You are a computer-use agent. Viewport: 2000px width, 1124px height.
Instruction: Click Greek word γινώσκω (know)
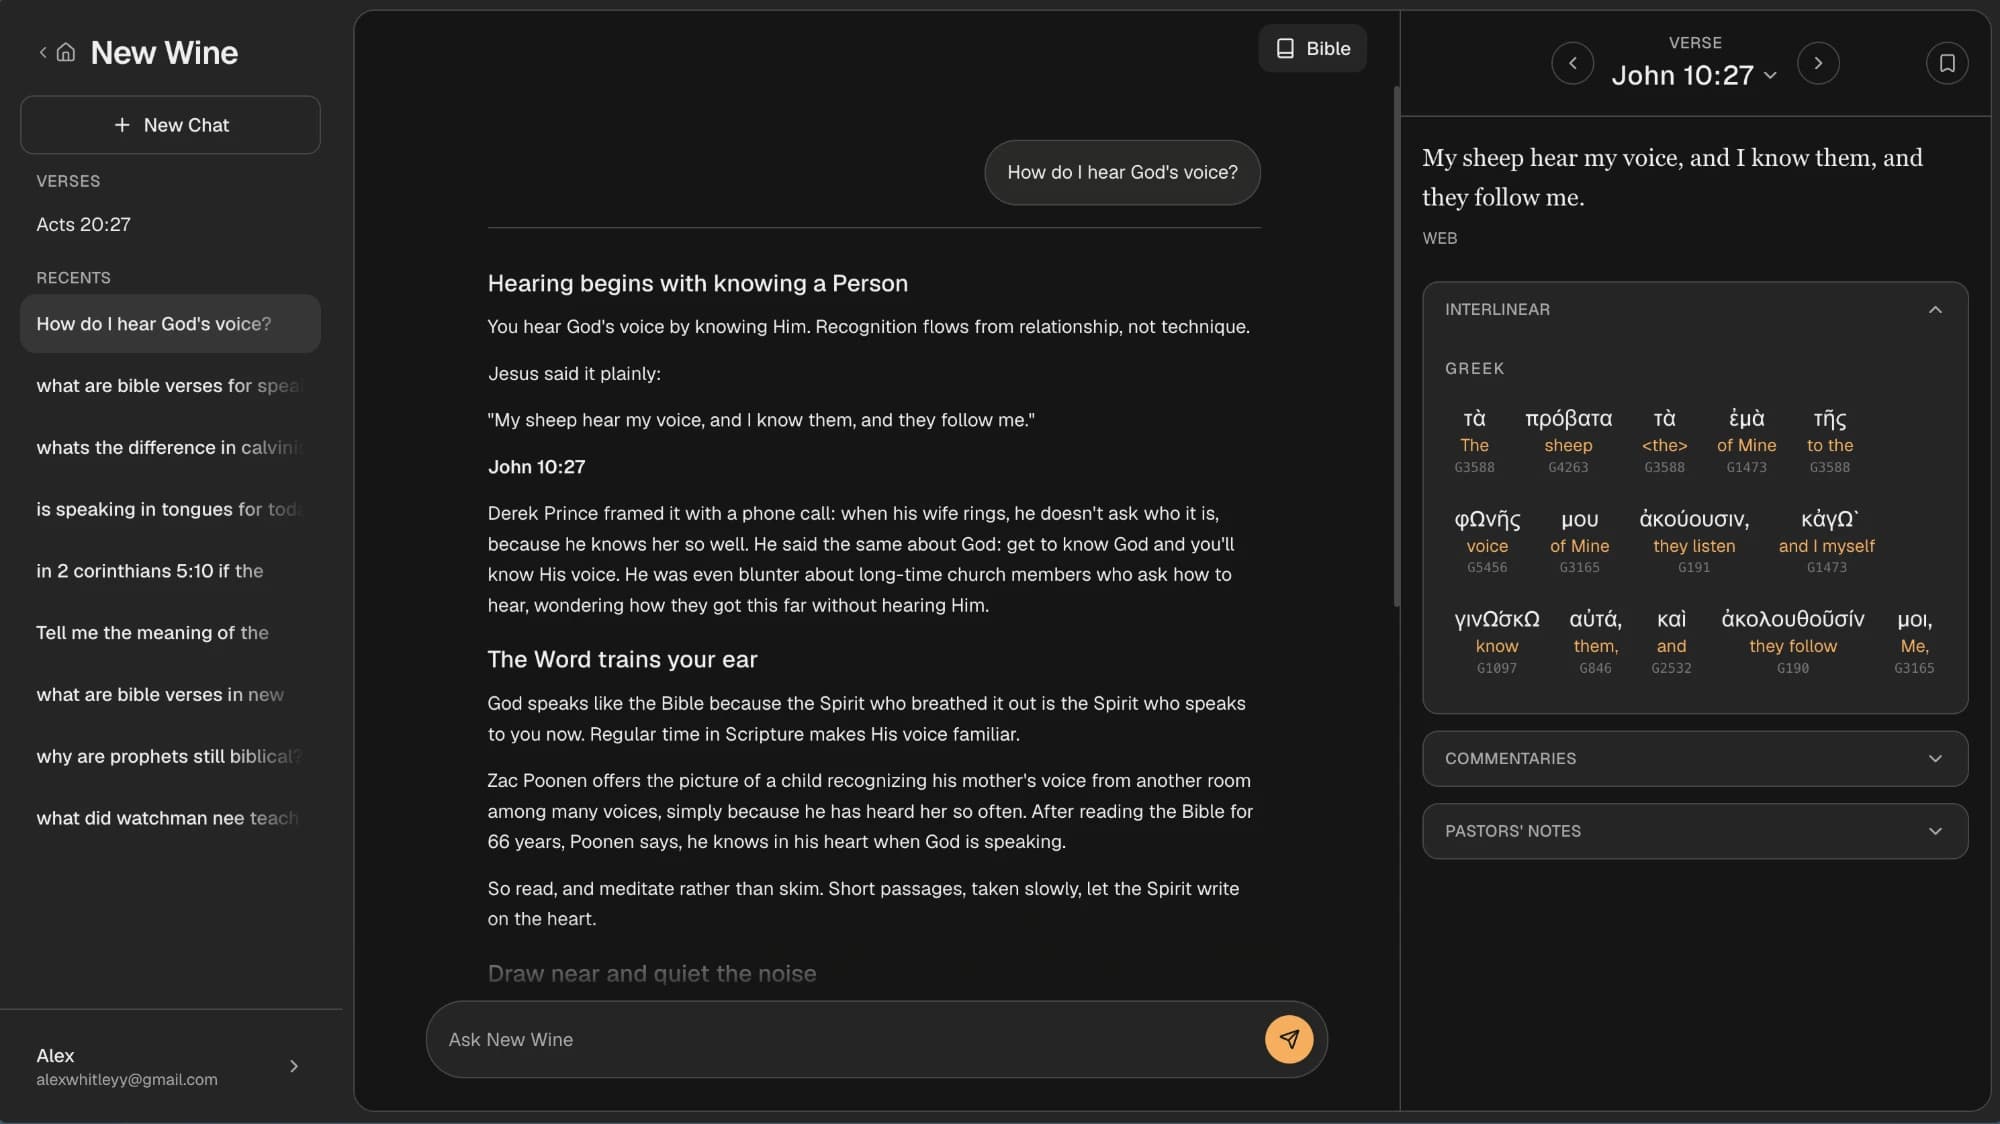tap(1496, 619)
